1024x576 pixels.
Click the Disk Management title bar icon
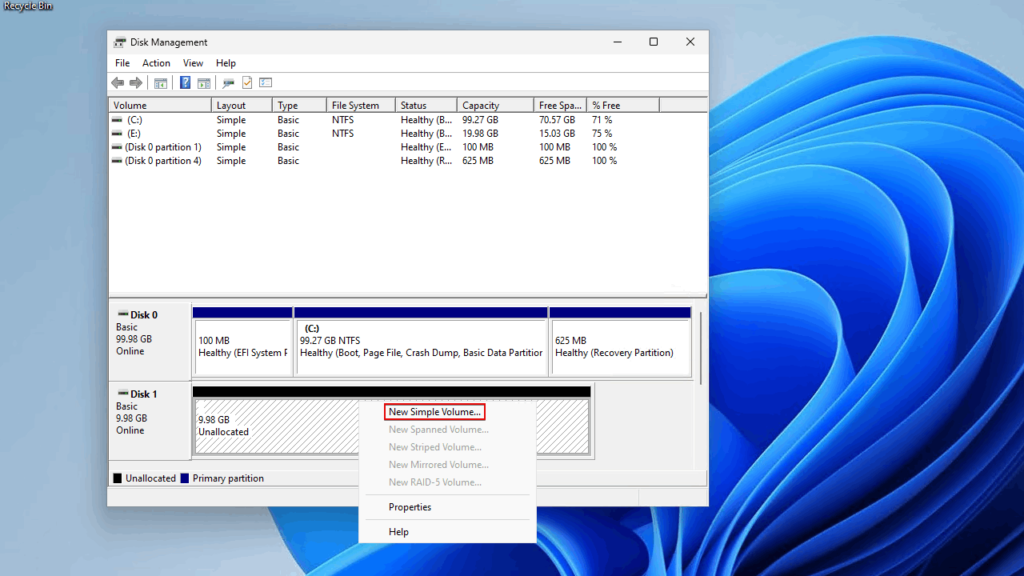pyautogui.click(x=120, y=42)
